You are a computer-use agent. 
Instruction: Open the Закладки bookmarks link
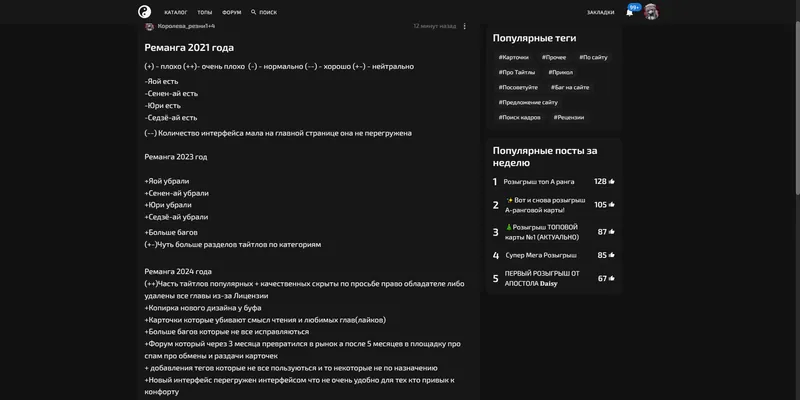click(x=601, y=12)
